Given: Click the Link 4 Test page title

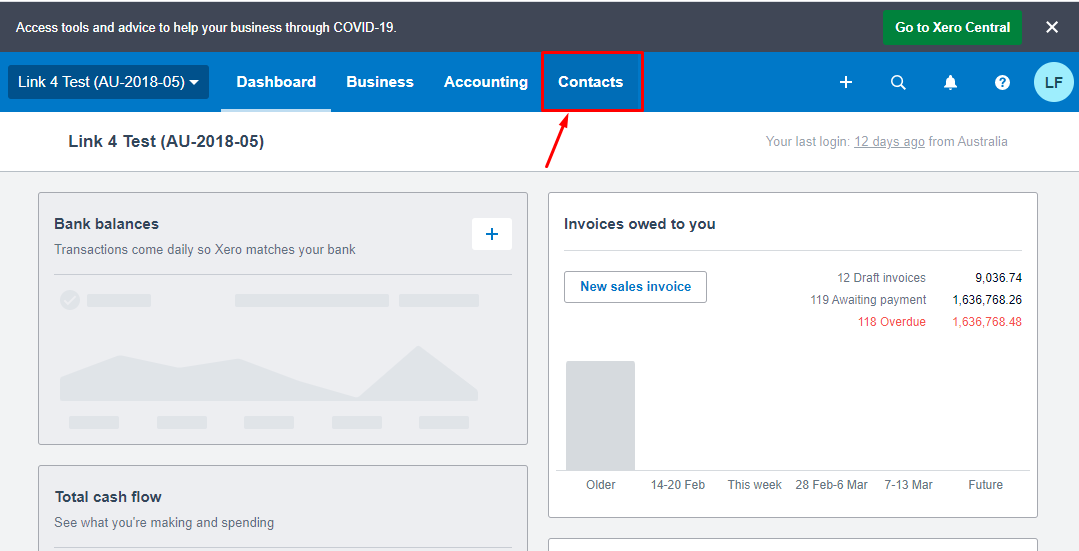Looking at the screenshot, I should click(166, 142).
